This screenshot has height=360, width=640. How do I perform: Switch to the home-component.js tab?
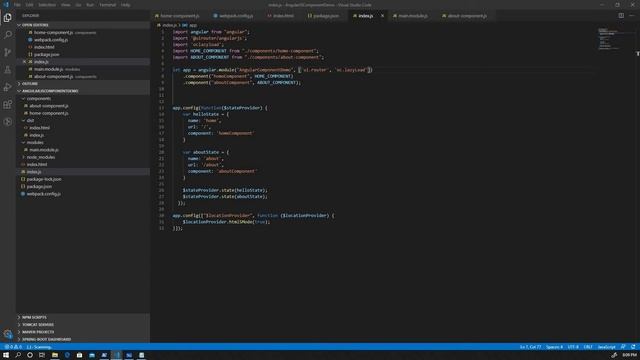[x=180, y=16]
